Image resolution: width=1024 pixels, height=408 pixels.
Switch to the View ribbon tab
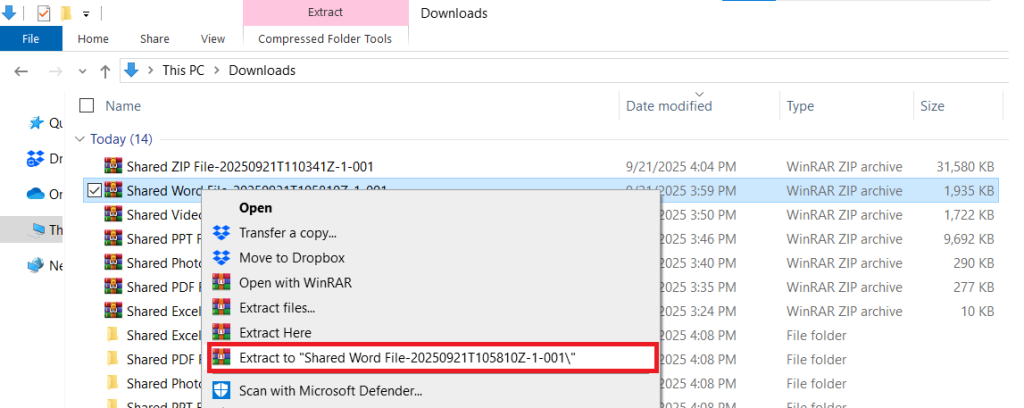pos(213,39)
